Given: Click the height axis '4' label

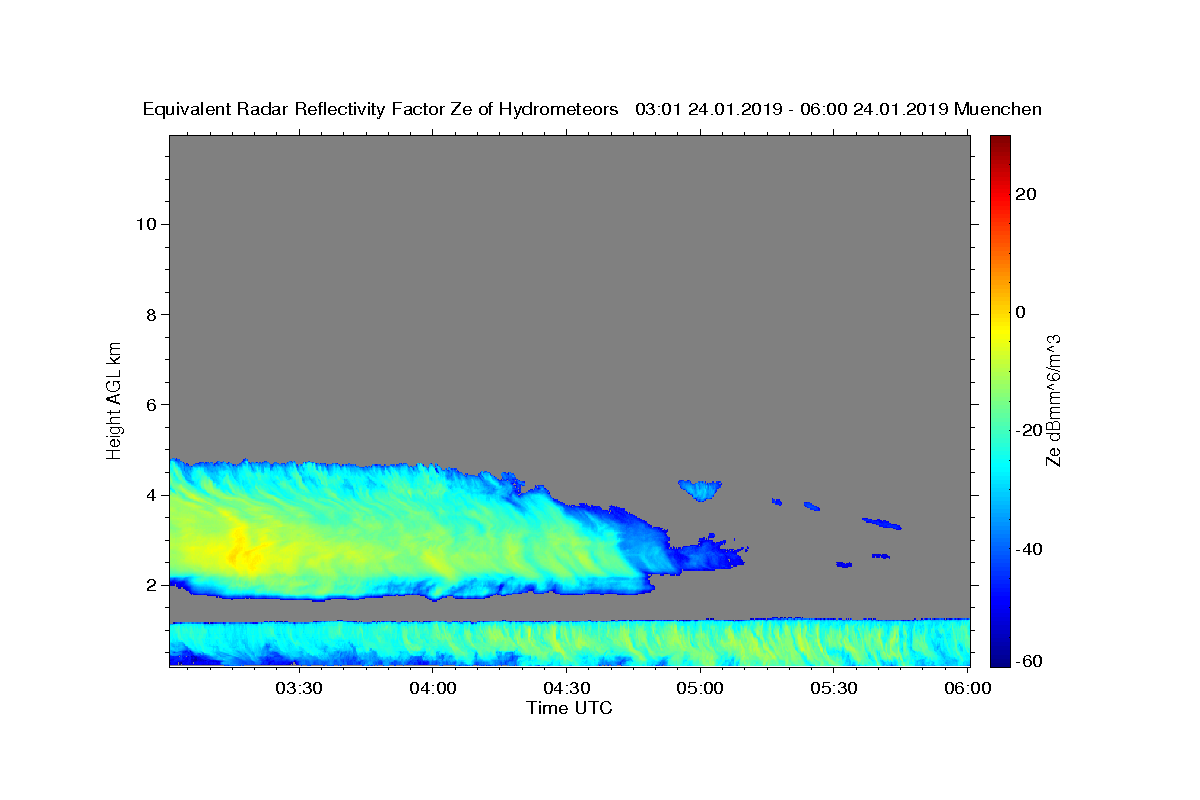Looking at the screenshot, I should pyautogui.click(x=152, y=495).
